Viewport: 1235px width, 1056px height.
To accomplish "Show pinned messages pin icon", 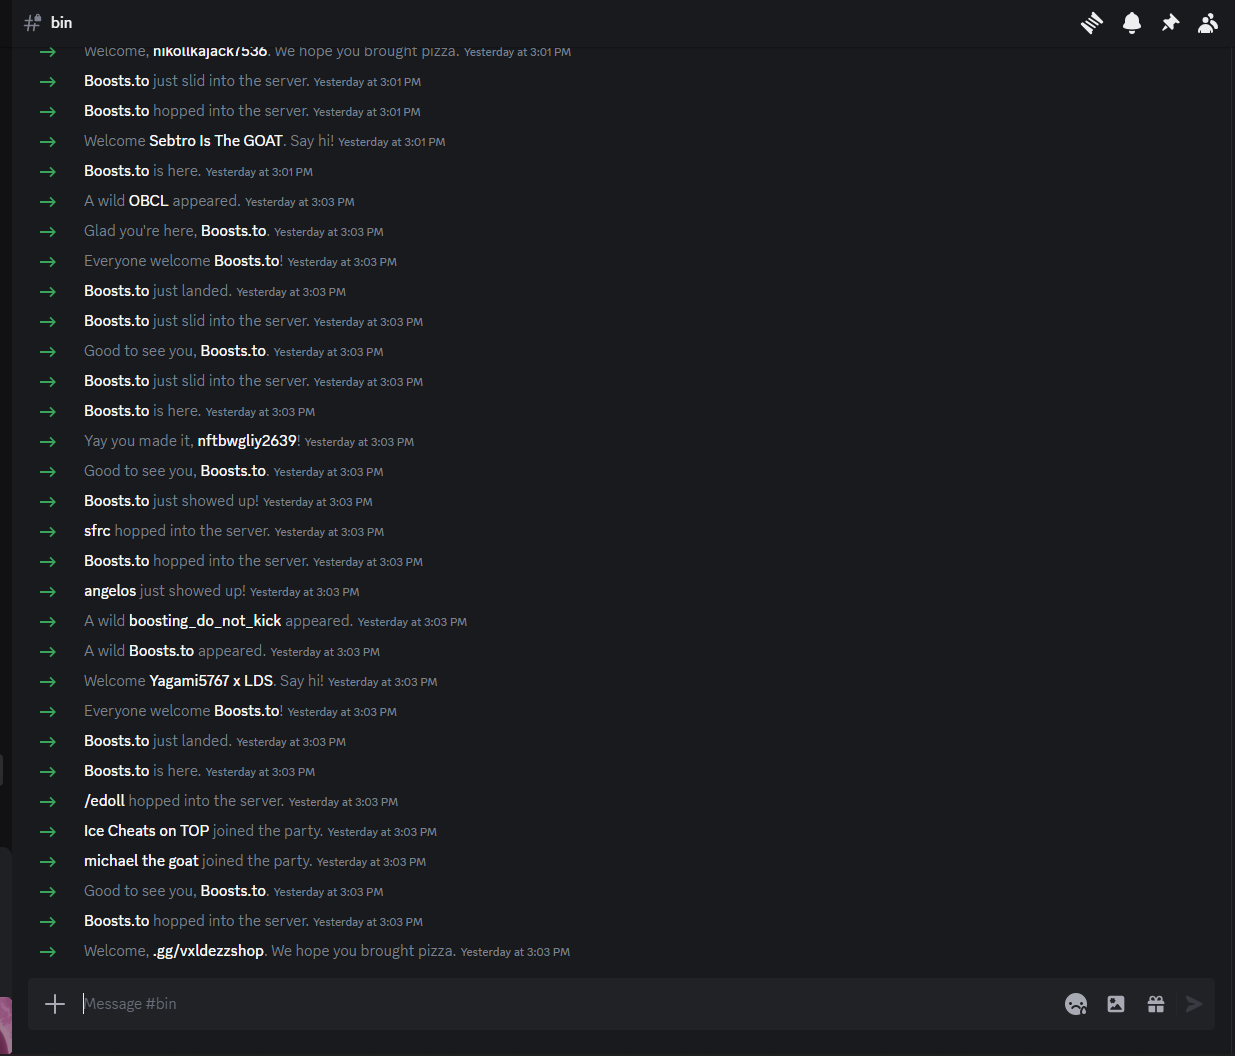I will pyautogui.click(x=1170, y=23).
